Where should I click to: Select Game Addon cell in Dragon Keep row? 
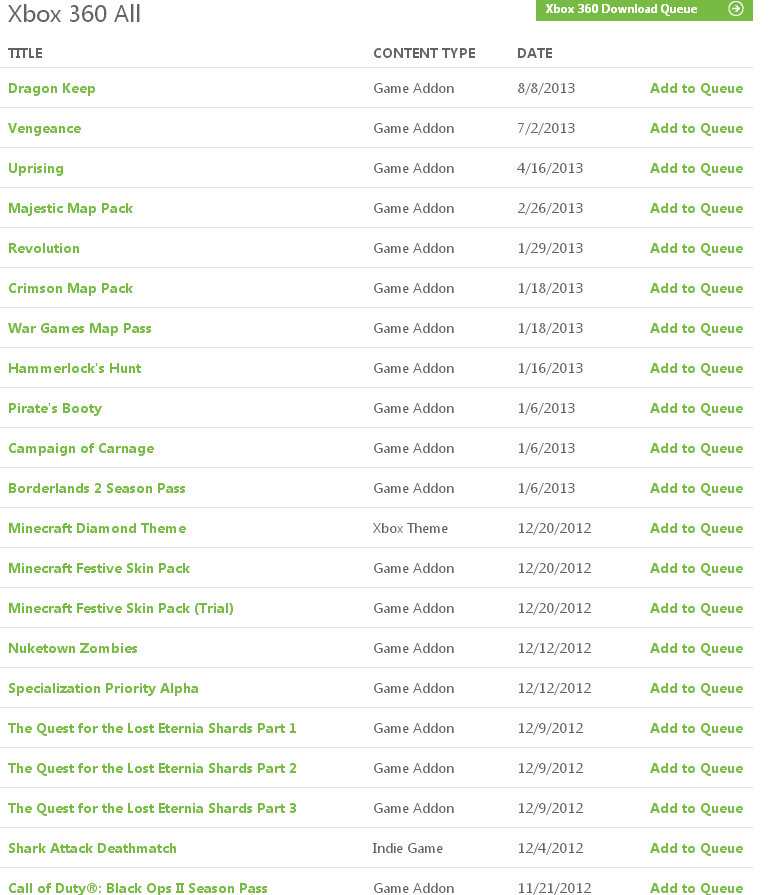[x=414, y=88]
